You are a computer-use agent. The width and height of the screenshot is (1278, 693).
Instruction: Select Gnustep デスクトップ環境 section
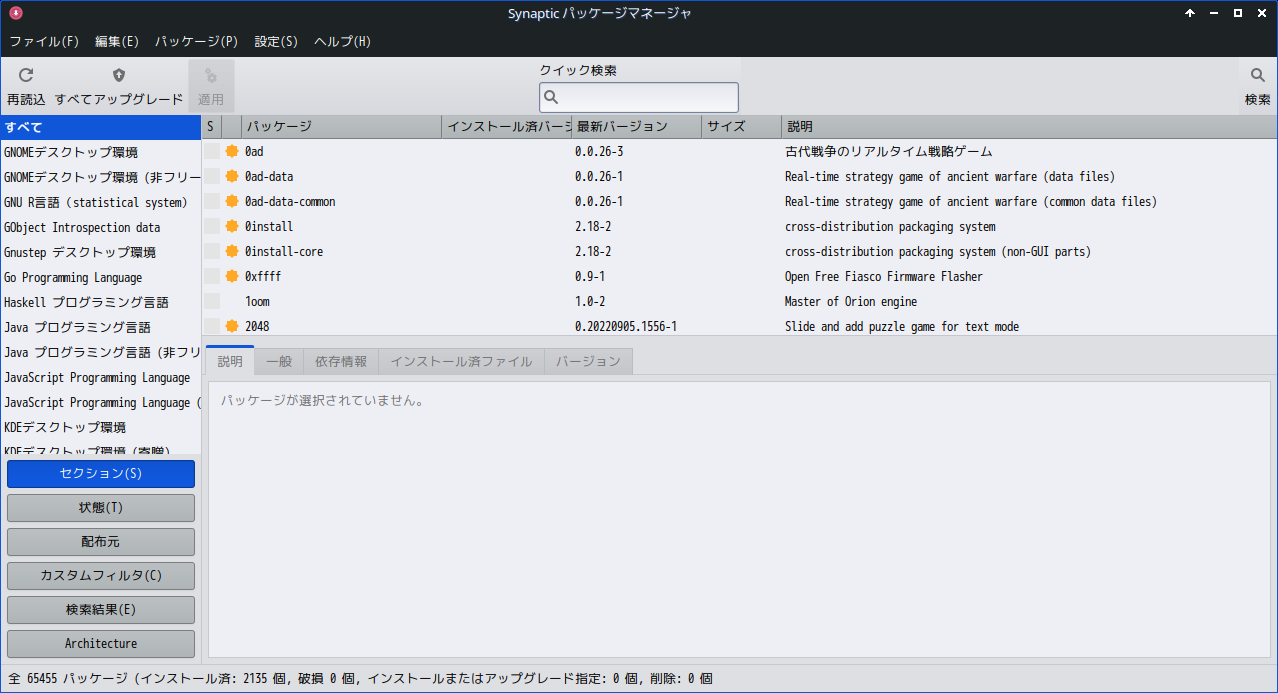click(100, 252)
